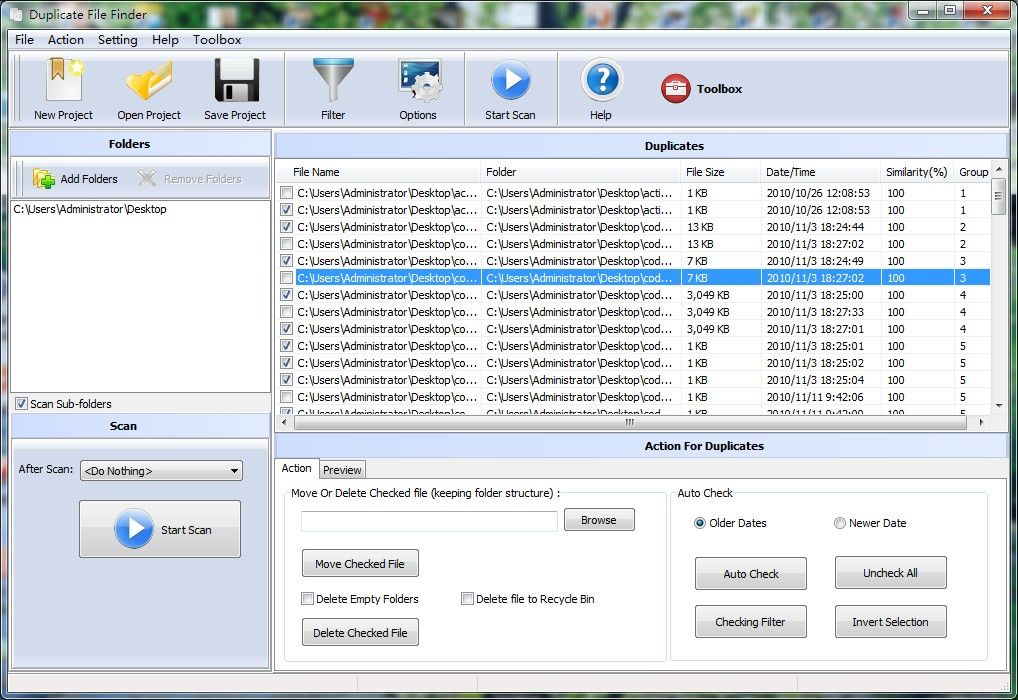
Task: Open the Help menu in the menu bar
Action: click(165, 40)
